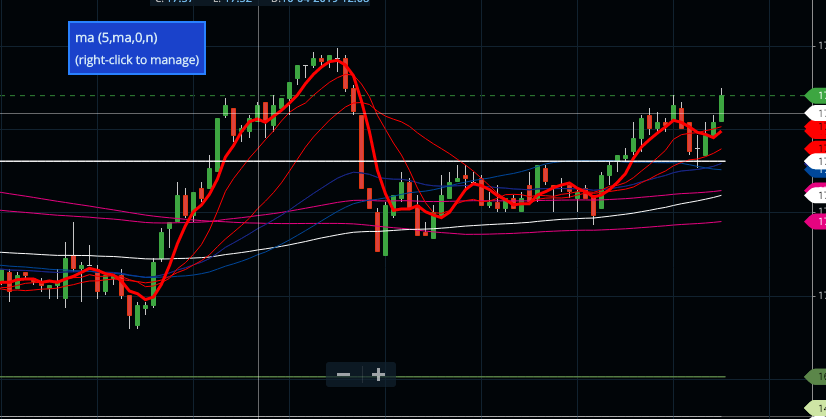
Task: Click the lowest magenta price tag on axis
Action: pyautogui.click(x=816, y=220)
